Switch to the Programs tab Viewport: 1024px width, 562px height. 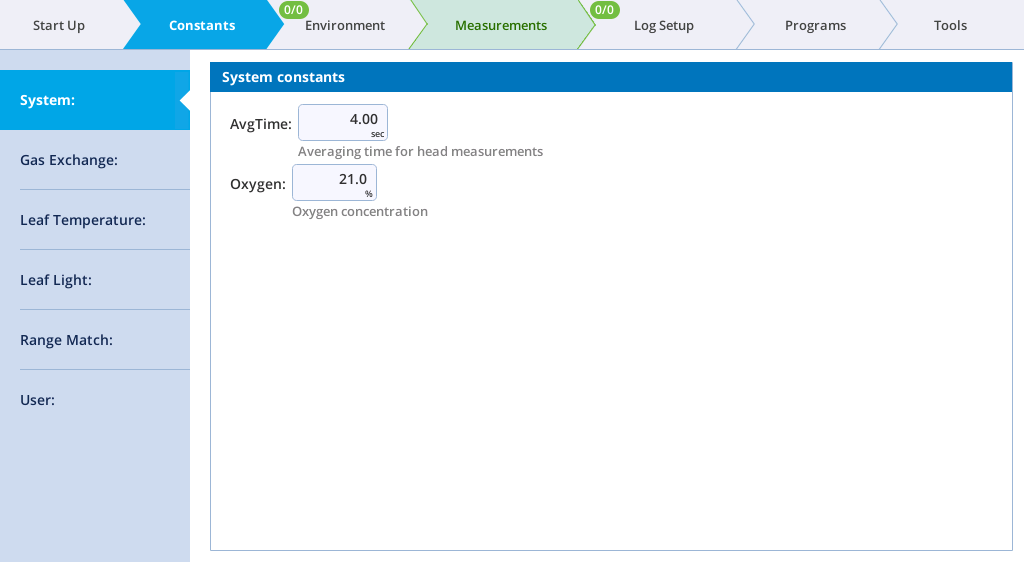(x=815, y=25)
